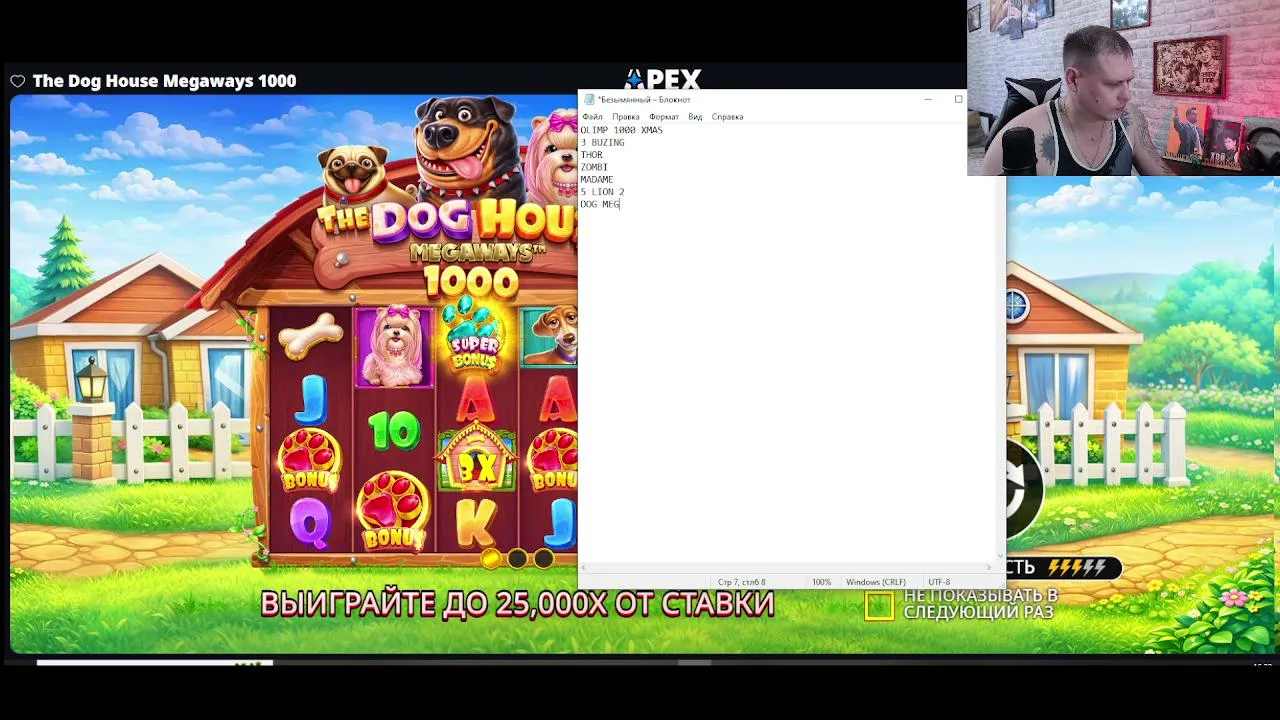
Task: Click the lightning bolt volatility indicator
Action: coord(1076,568)
